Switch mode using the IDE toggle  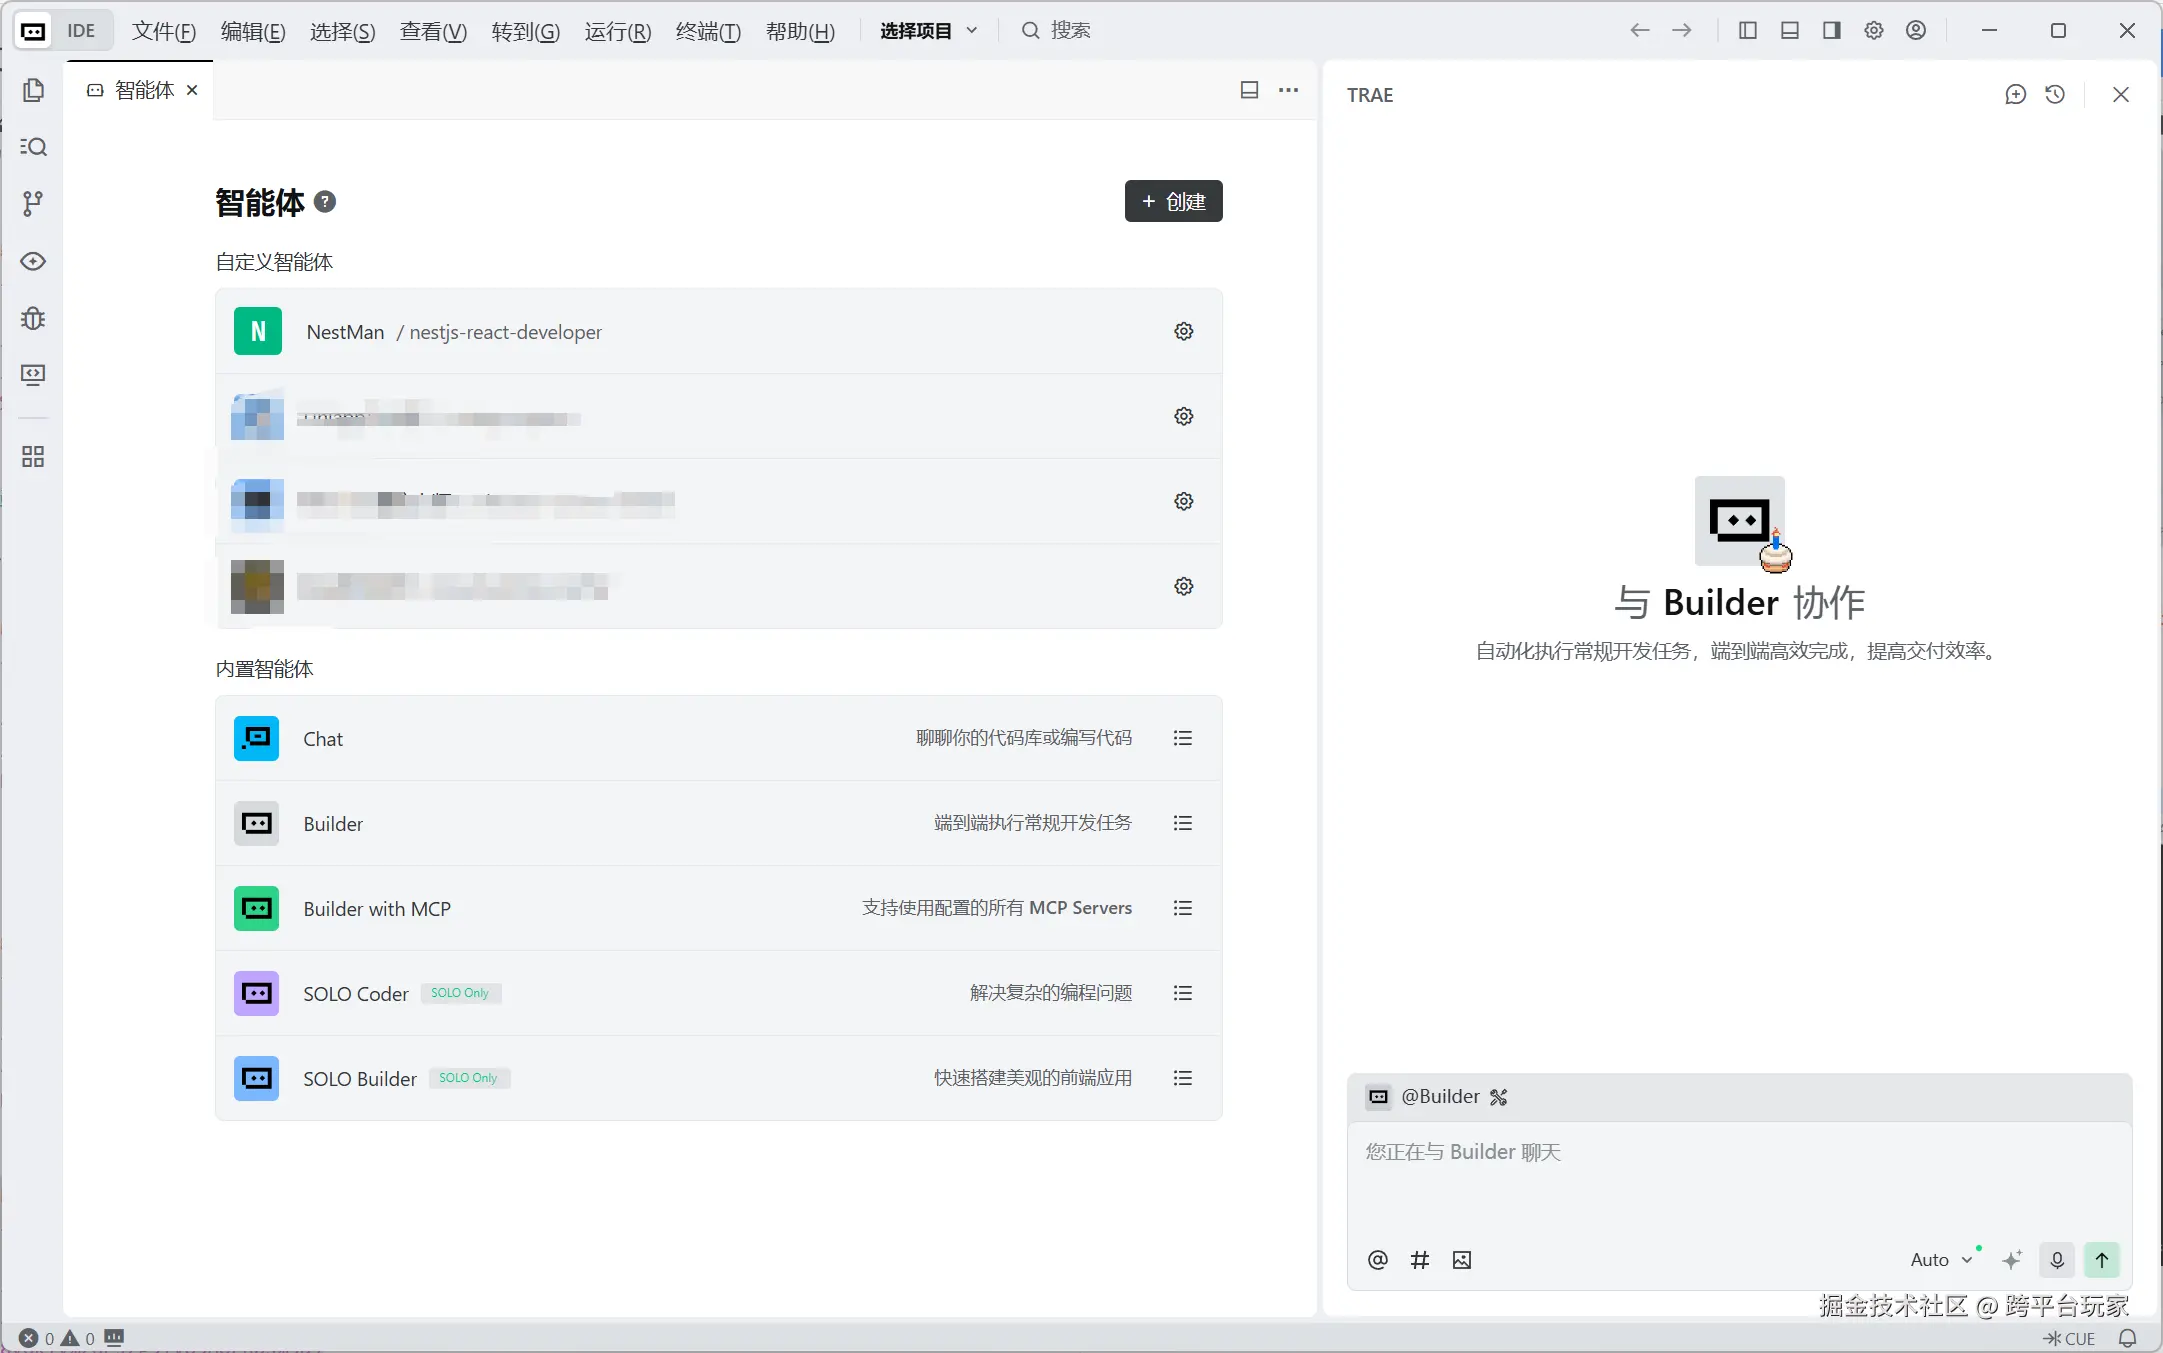(x=63, y=31)
